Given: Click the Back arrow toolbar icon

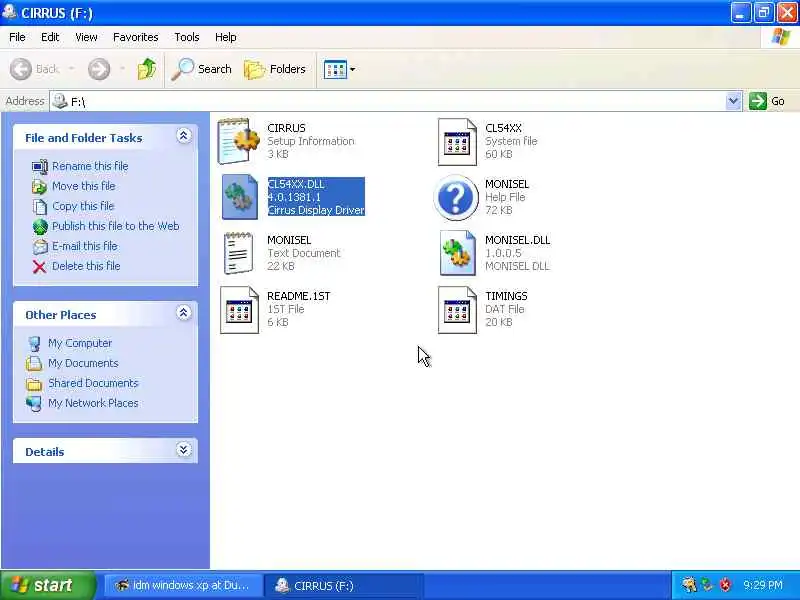Looking at the screenshot, I should tap(21, 69).
